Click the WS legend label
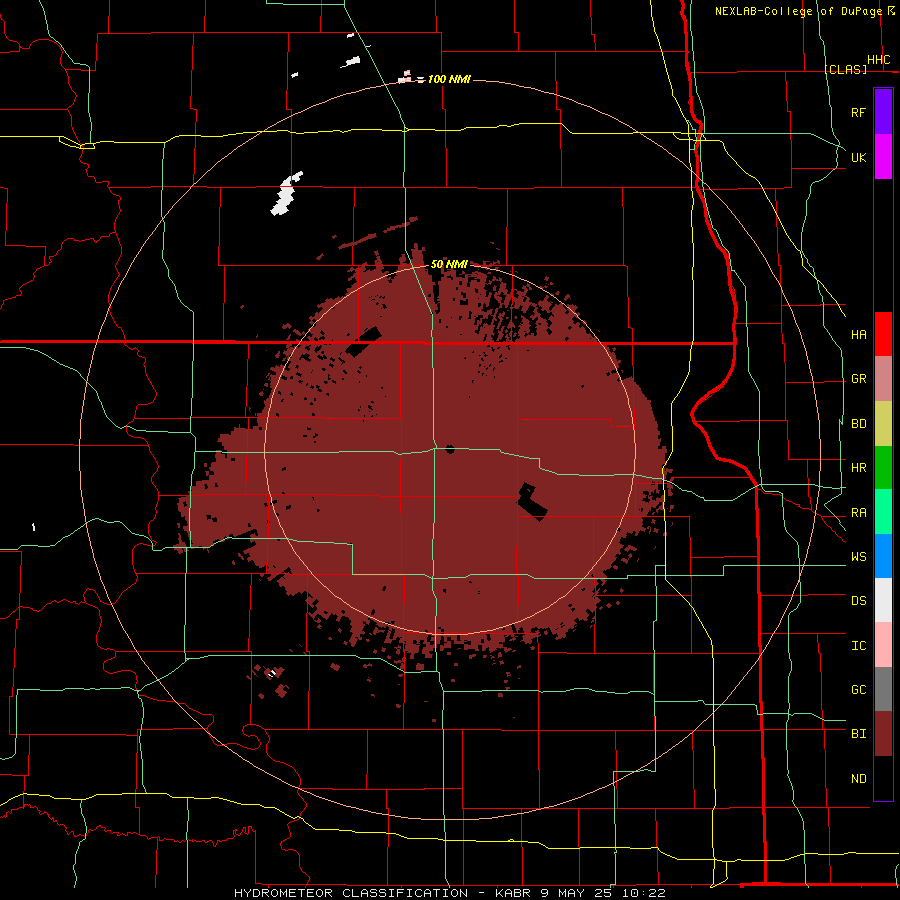The width and height of the screenshot is (900, 900). [858, 557]
